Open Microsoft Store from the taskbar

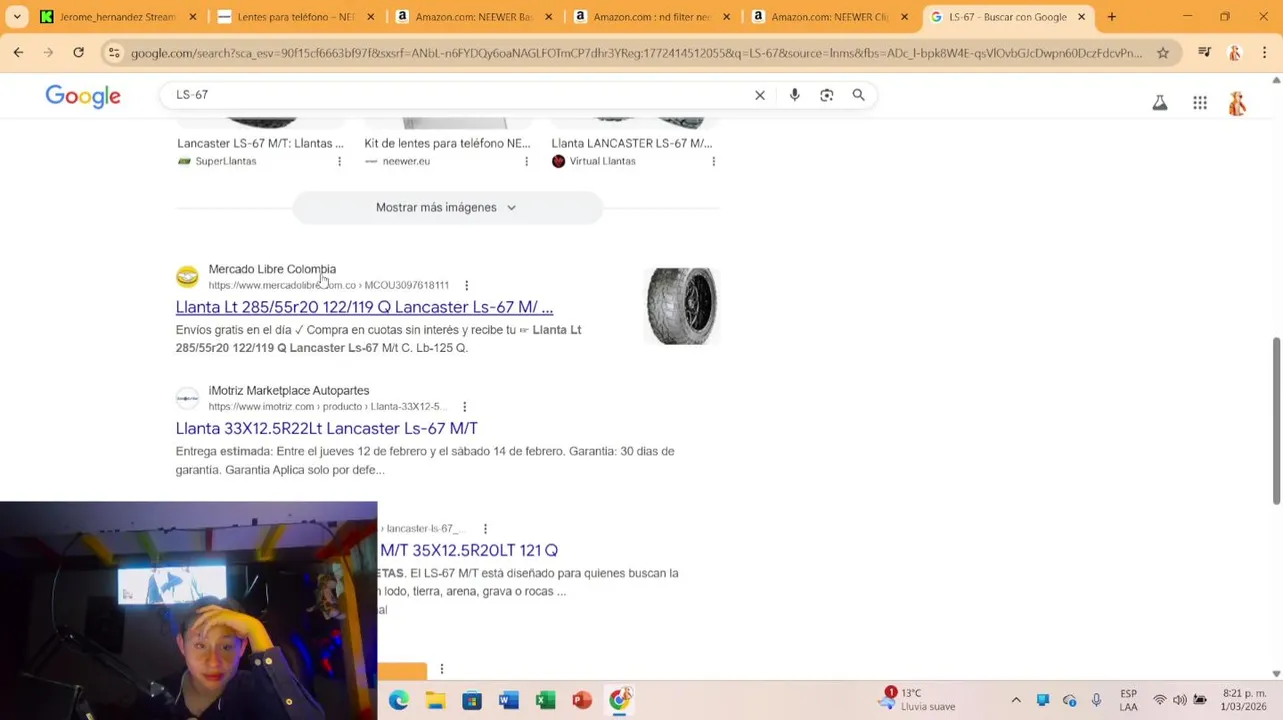click(x=472, y=700)
